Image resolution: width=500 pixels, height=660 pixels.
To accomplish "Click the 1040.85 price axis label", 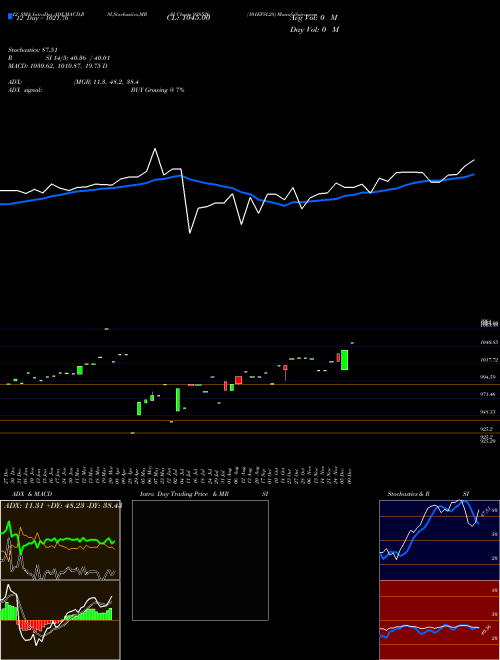I will 489,343.
